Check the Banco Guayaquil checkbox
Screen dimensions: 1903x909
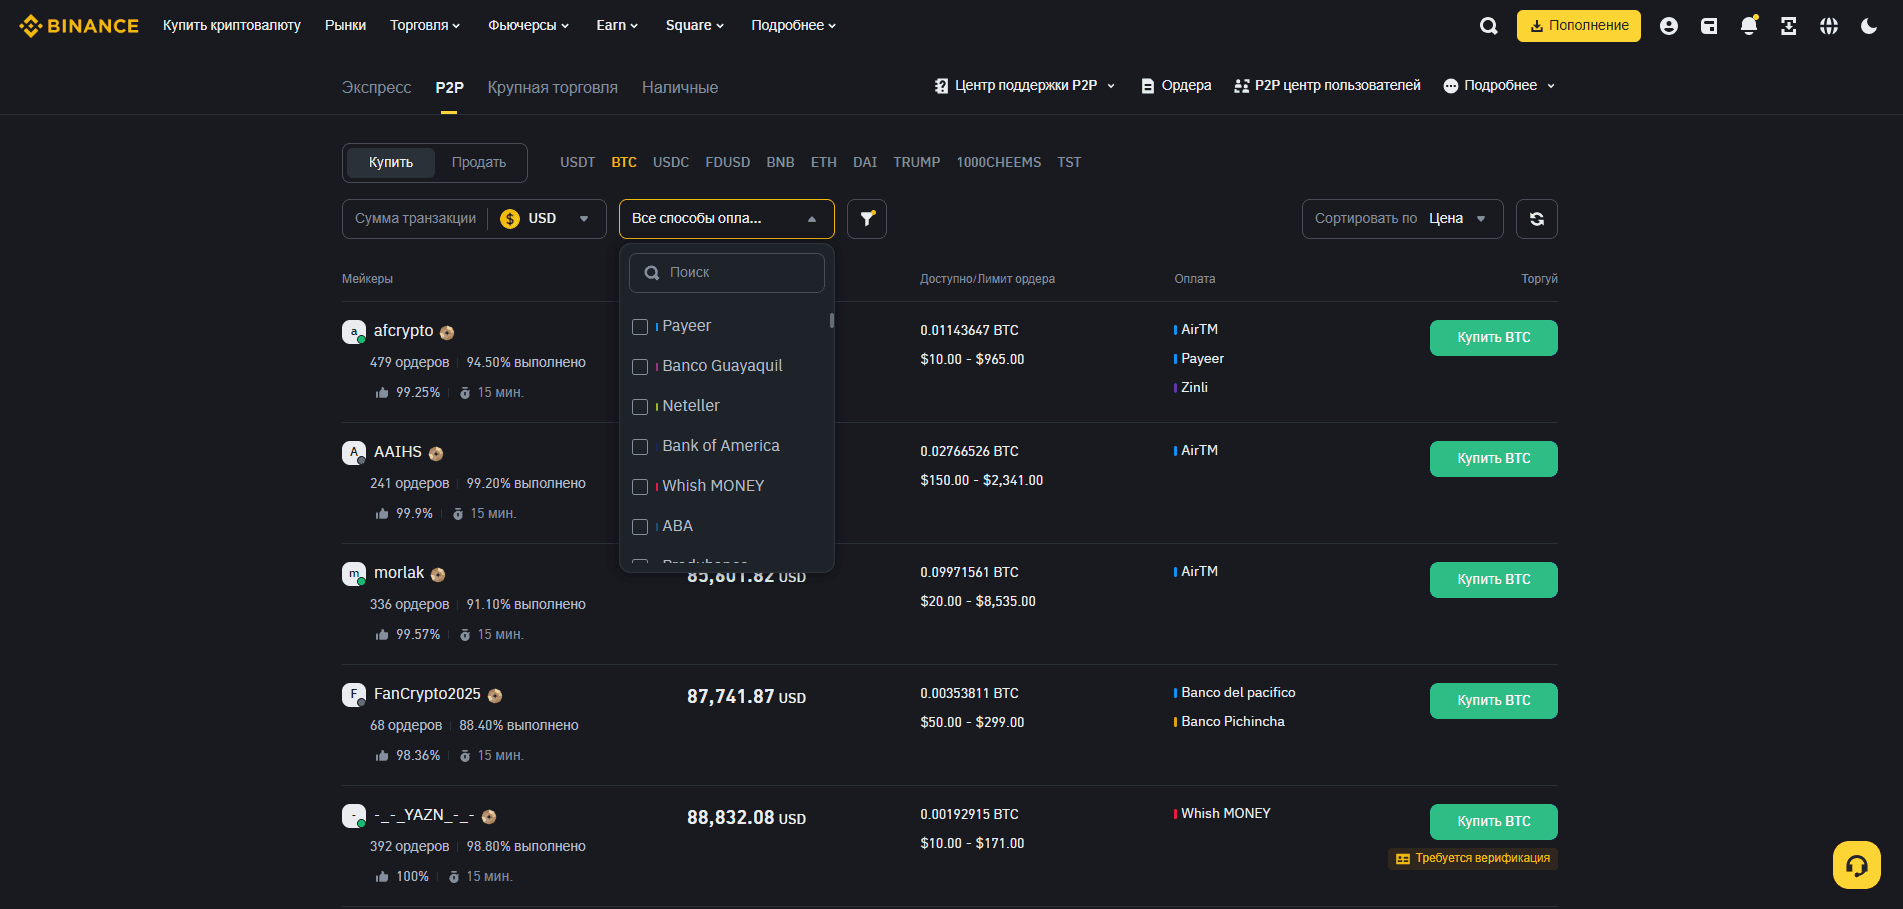click(x=640, y=367)
